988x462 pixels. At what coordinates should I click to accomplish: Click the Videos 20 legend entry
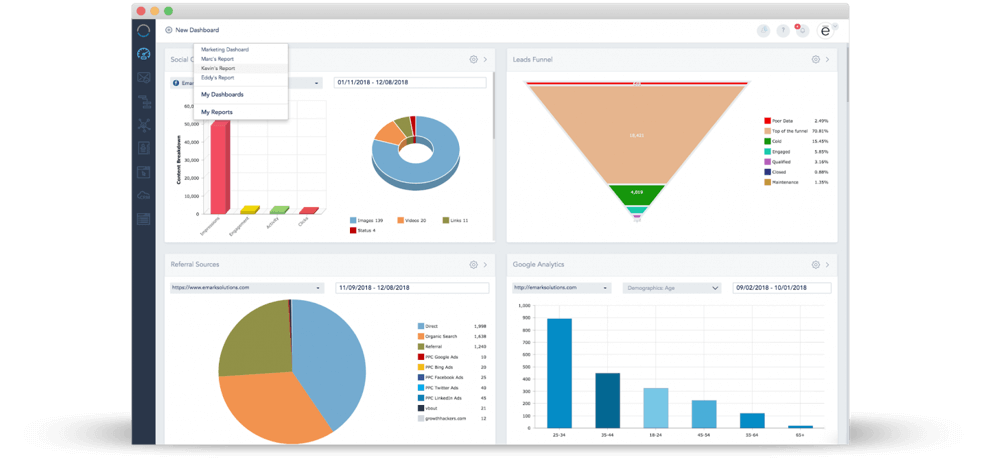point(413,221)
